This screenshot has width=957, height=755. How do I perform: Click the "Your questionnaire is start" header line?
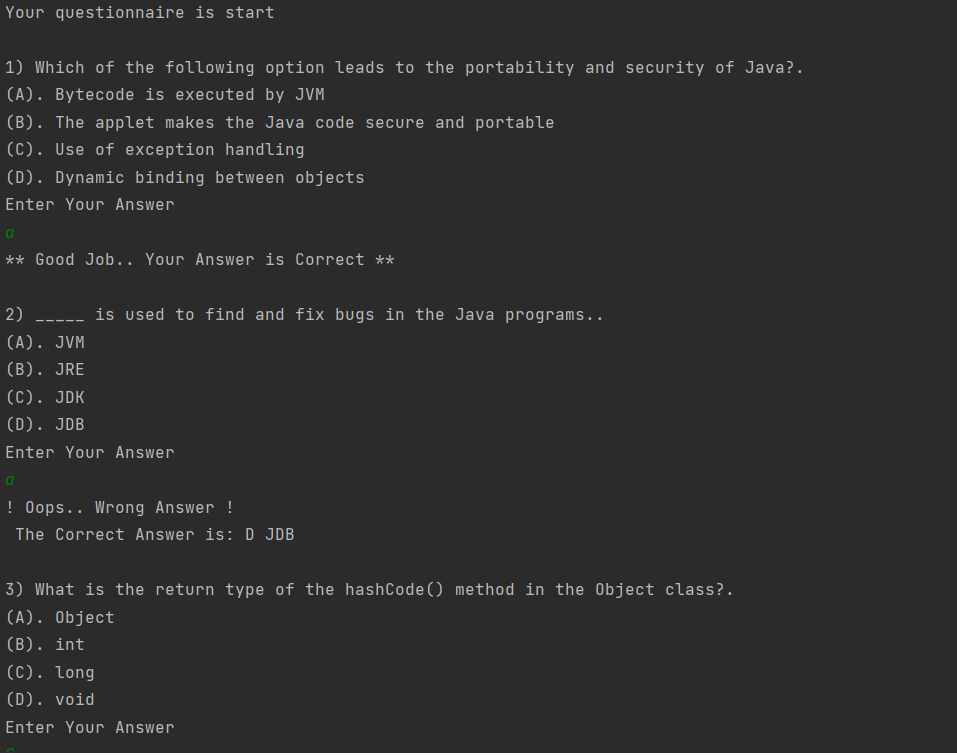(x=140, y=13)
